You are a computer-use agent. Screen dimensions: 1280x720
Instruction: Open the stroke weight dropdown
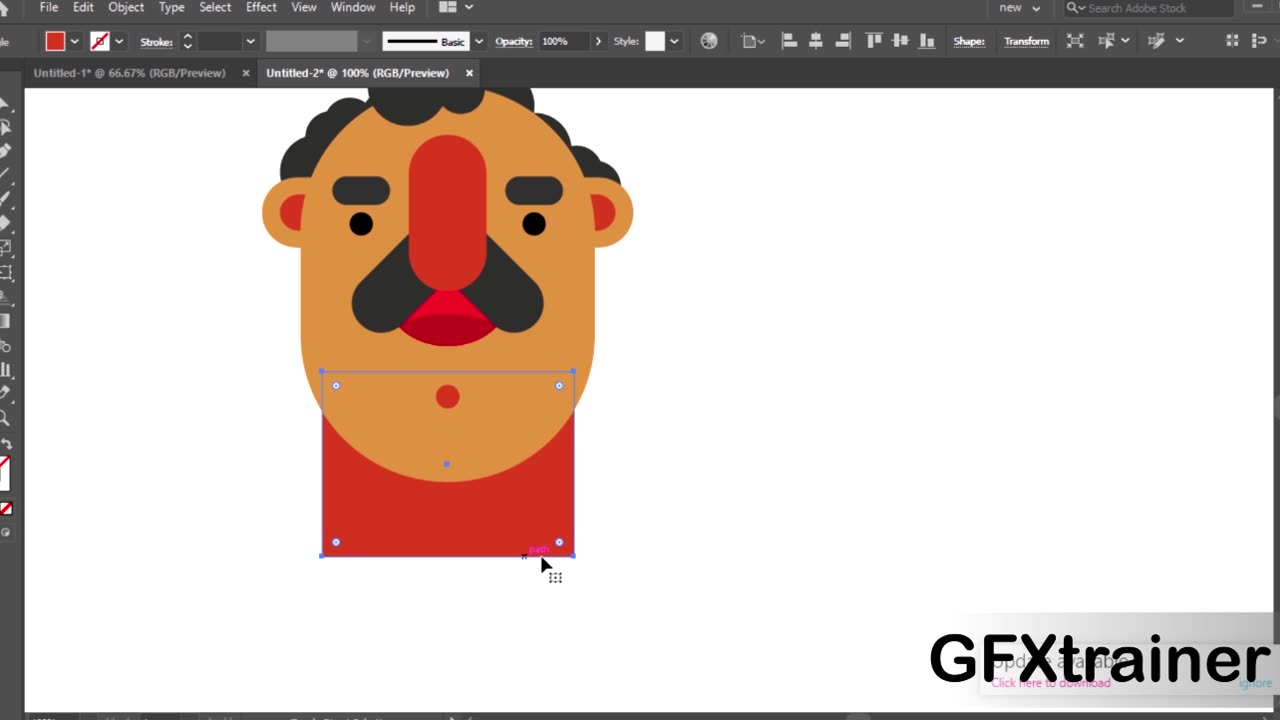click(x=250, y=41)
